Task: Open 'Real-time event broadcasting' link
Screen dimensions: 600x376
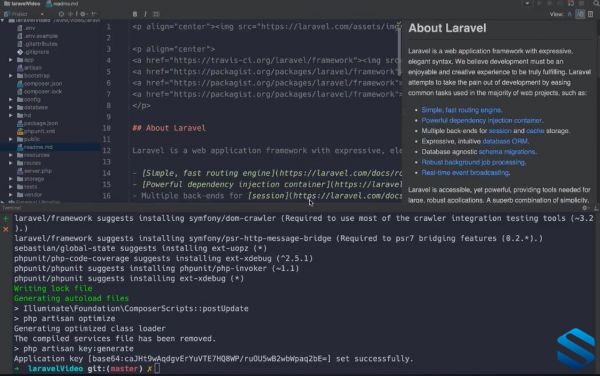Action: coord(465,173)
